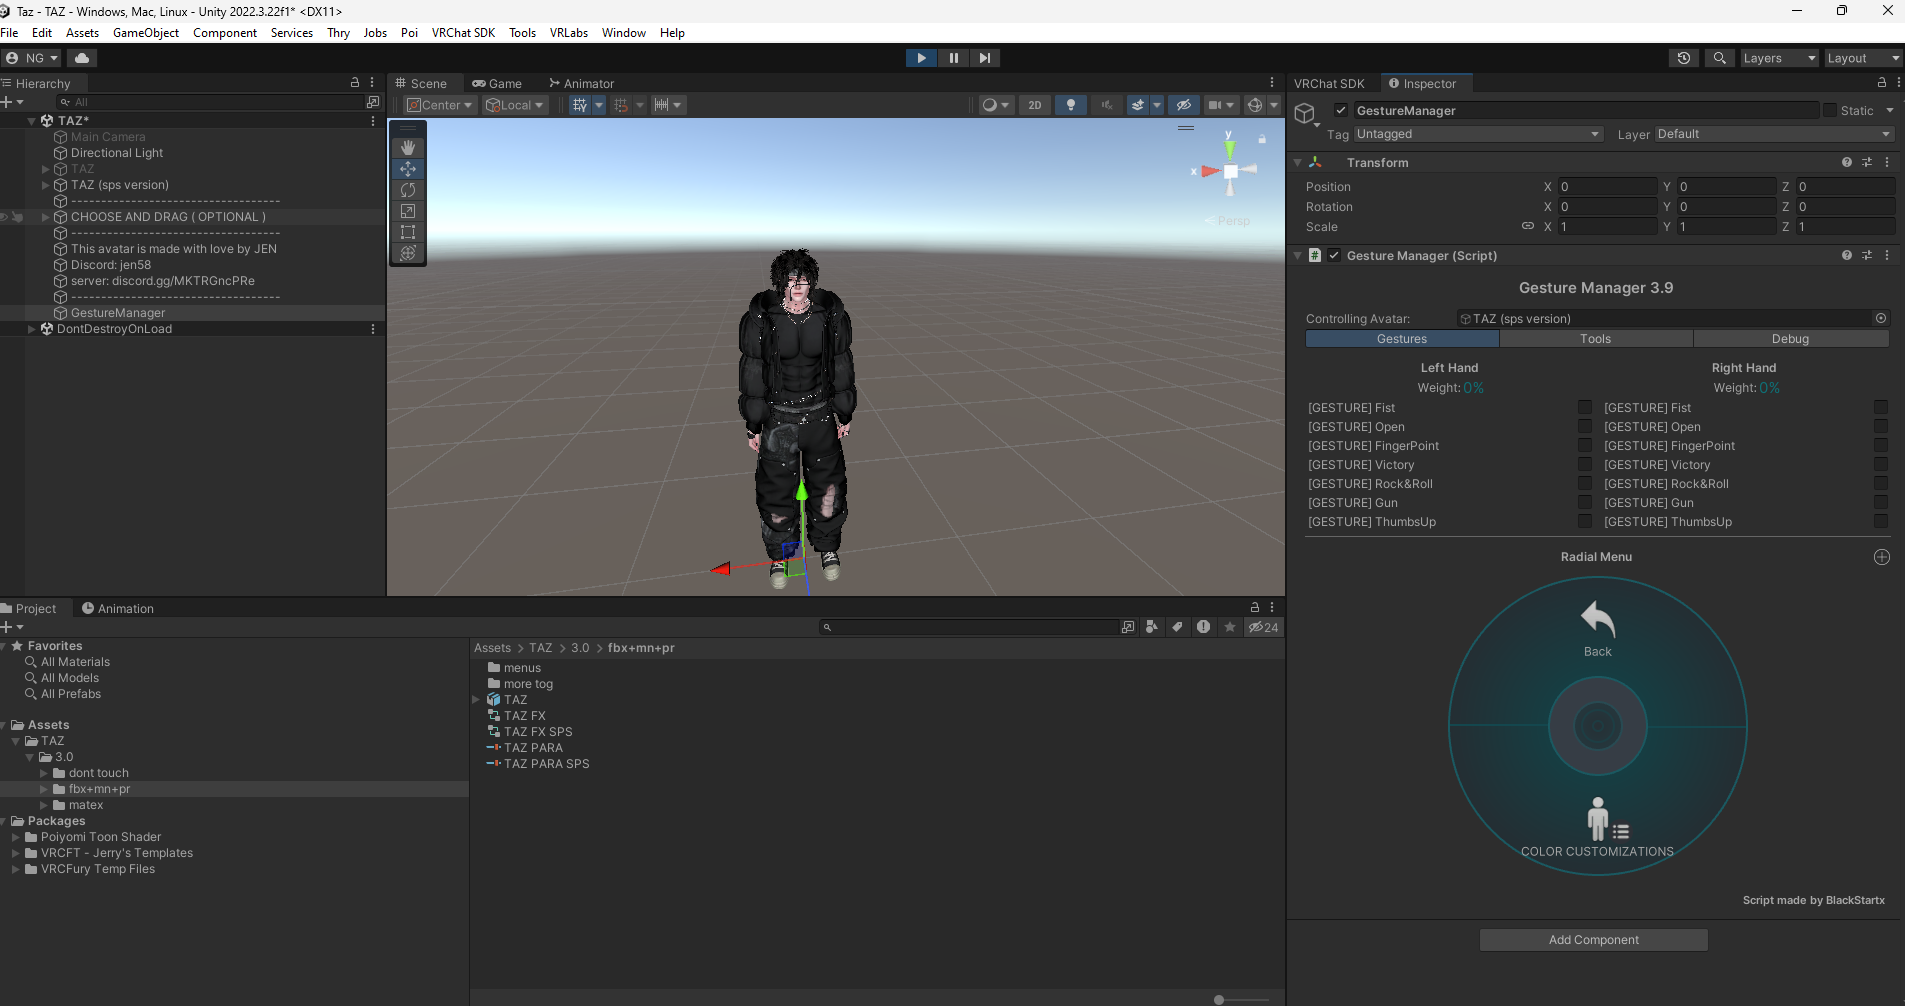
Task: Select the Move tool in the scene toolbar
Action: (x=408, y=168)
